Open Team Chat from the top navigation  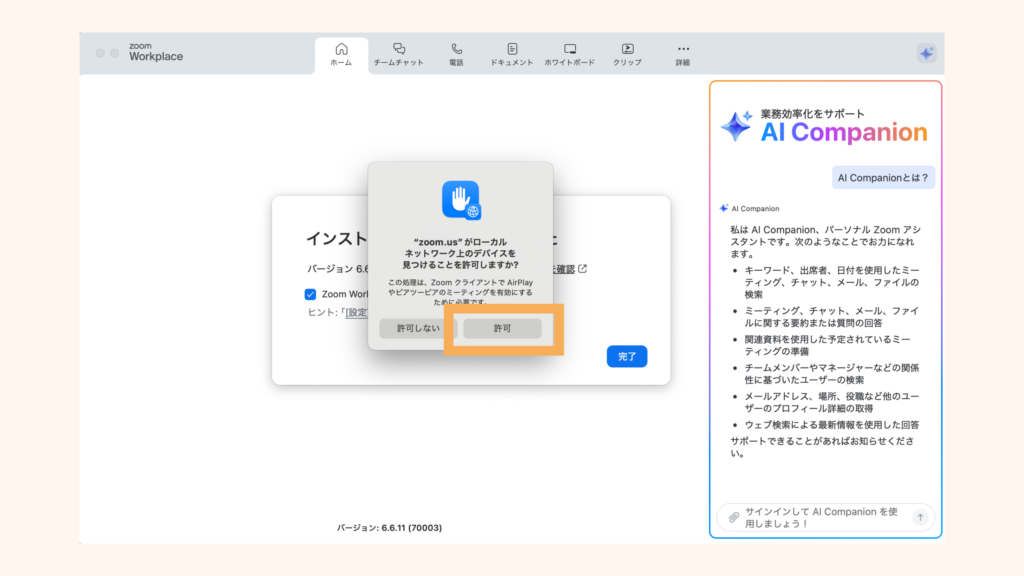coord(399,54)
